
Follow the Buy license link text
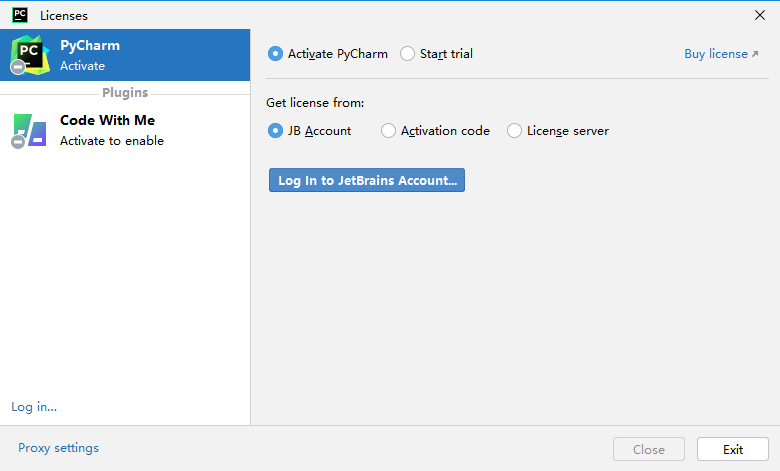pos(715,54)
